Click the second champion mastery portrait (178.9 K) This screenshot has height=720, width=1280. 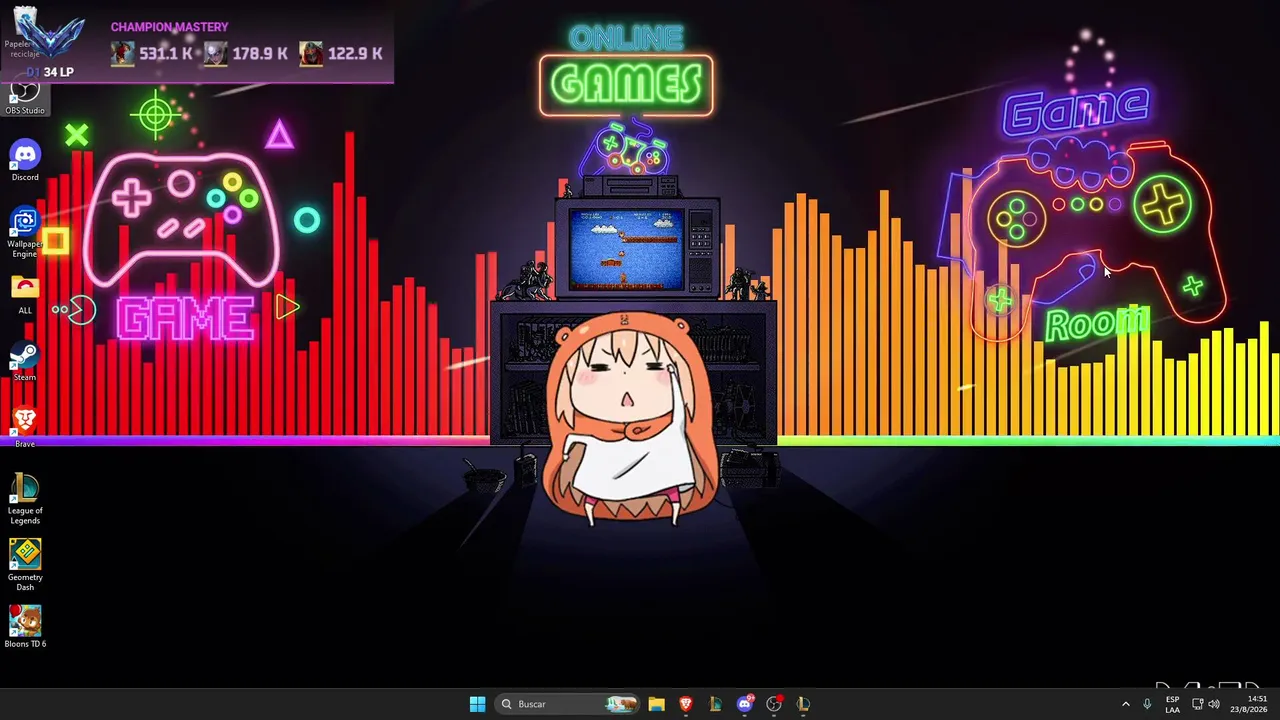click(x=216, y=53)
